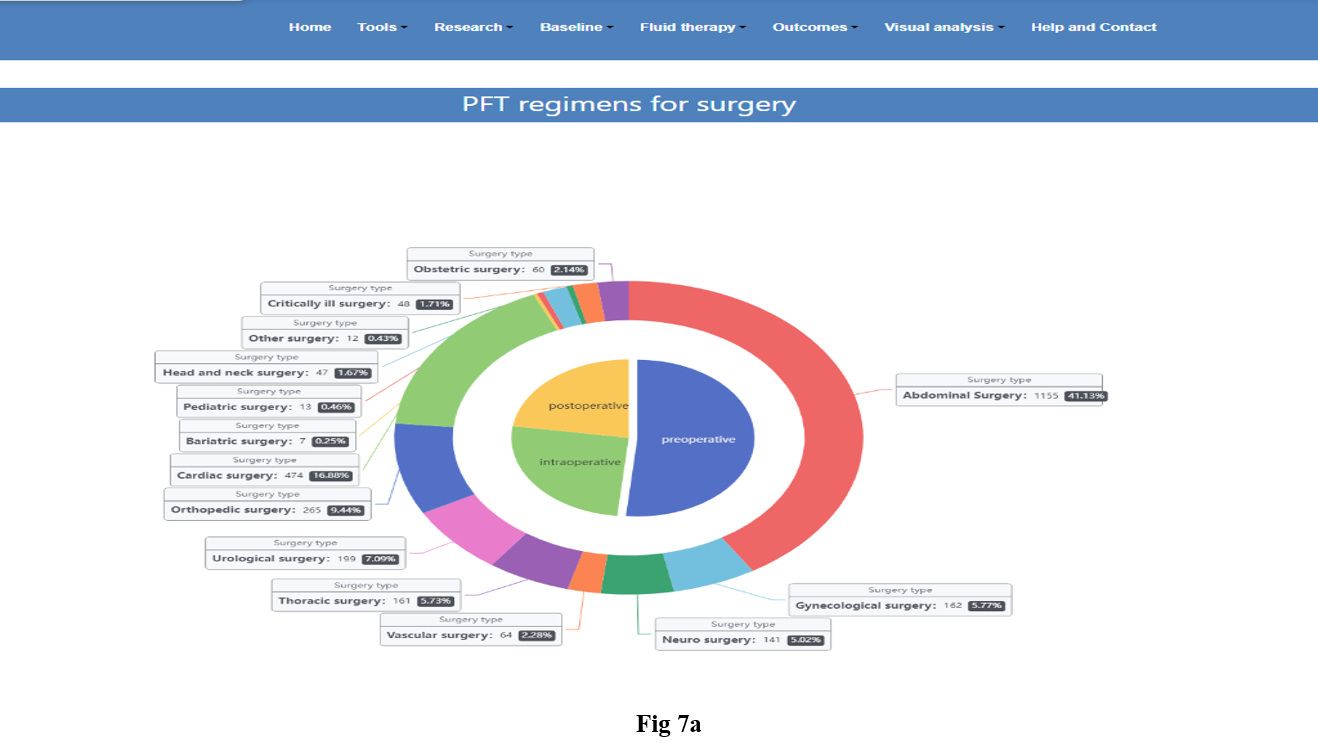This screenshot has width=1318, height=753.
Task: Click the Orthopedic surgery label
Action: pos(267,504)
